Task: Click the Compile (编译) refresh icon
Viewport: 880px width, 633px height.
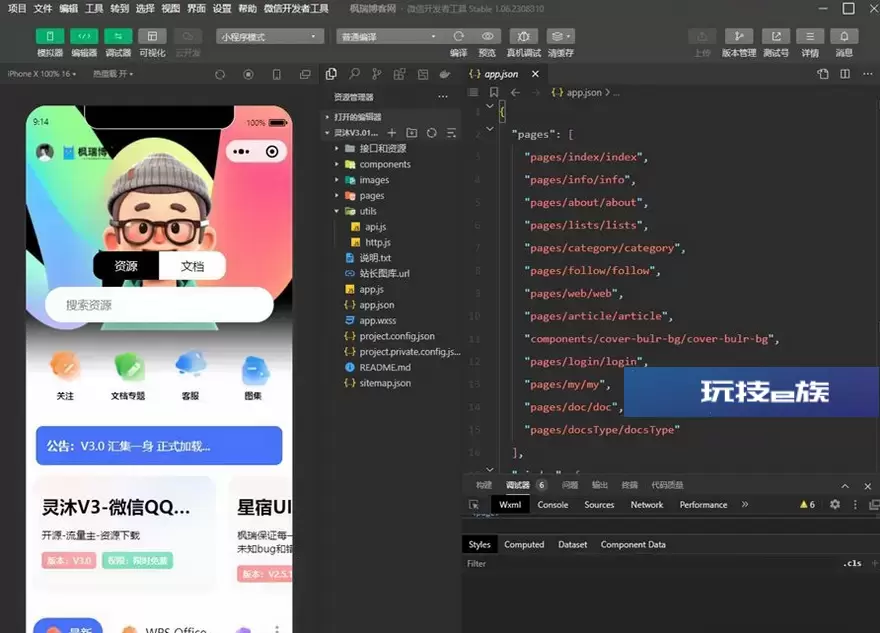Action: click(x=459, y=36)
